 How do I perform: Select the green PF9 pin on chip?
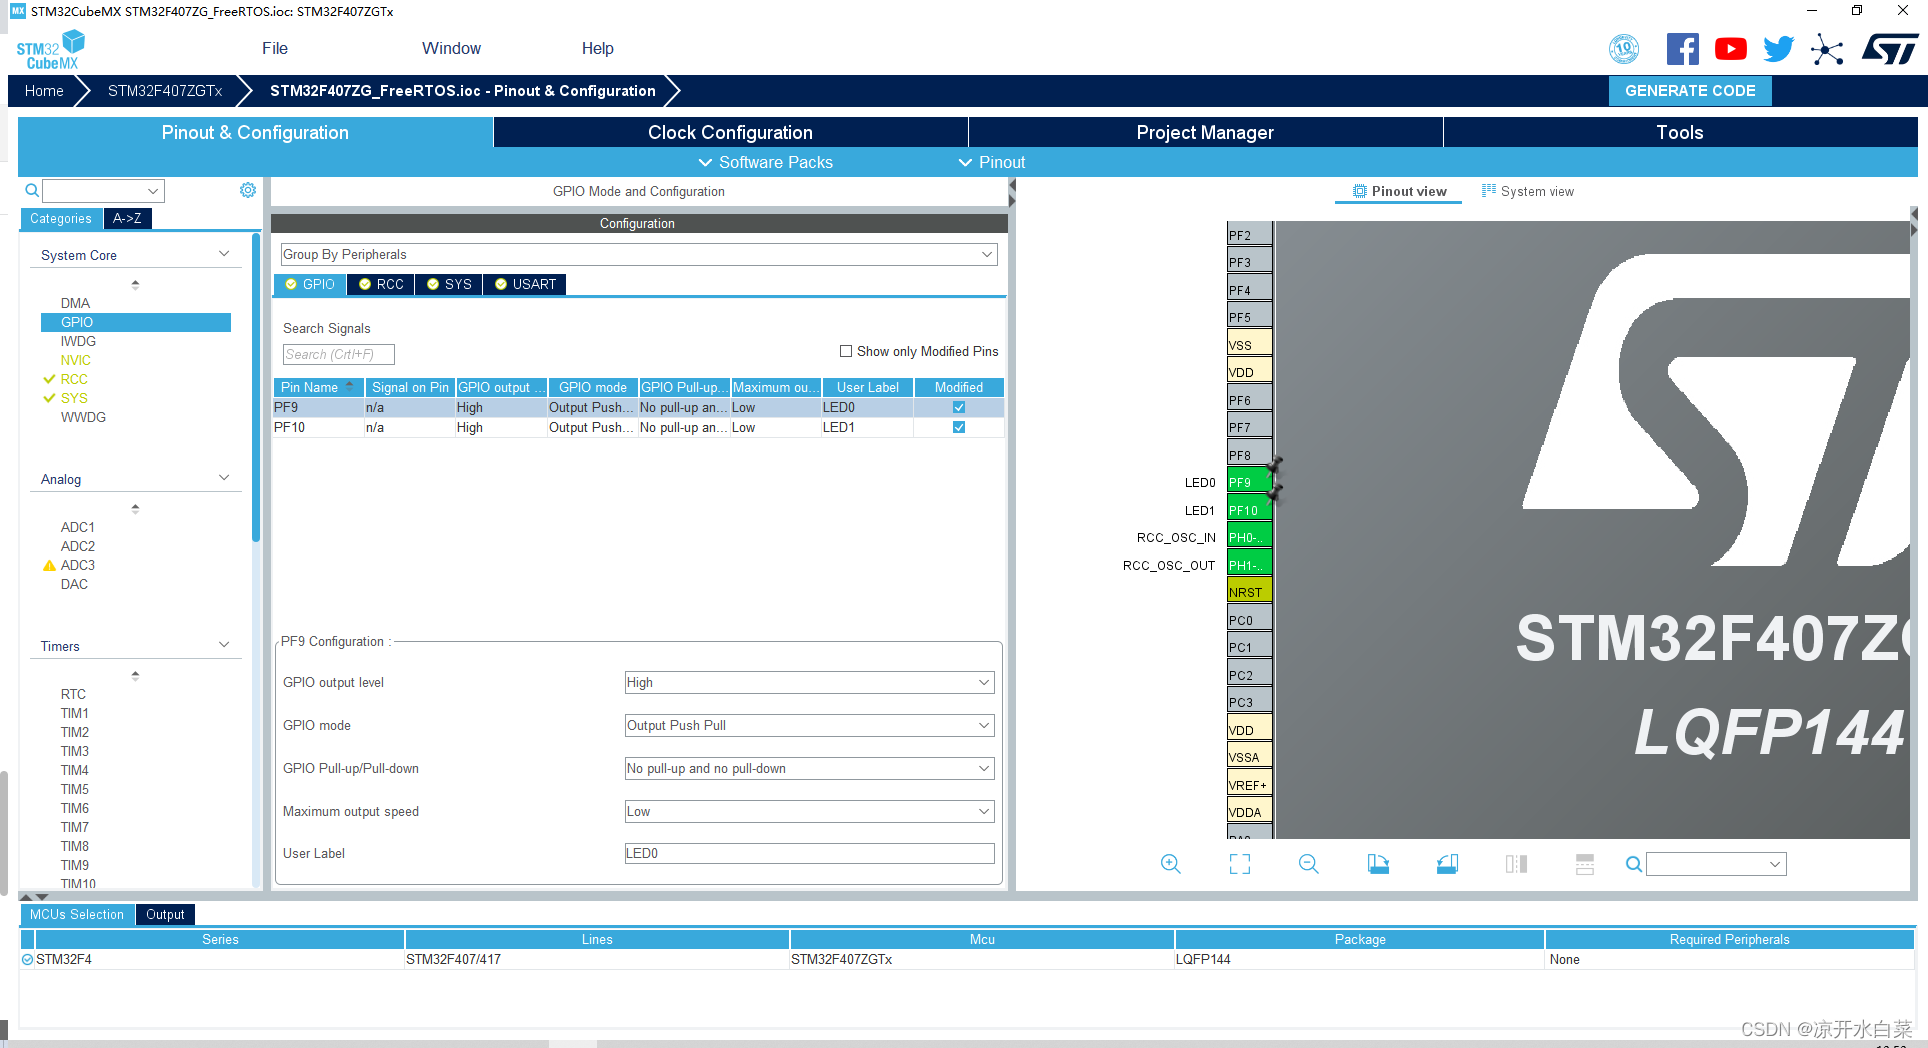coord(1249,482)
